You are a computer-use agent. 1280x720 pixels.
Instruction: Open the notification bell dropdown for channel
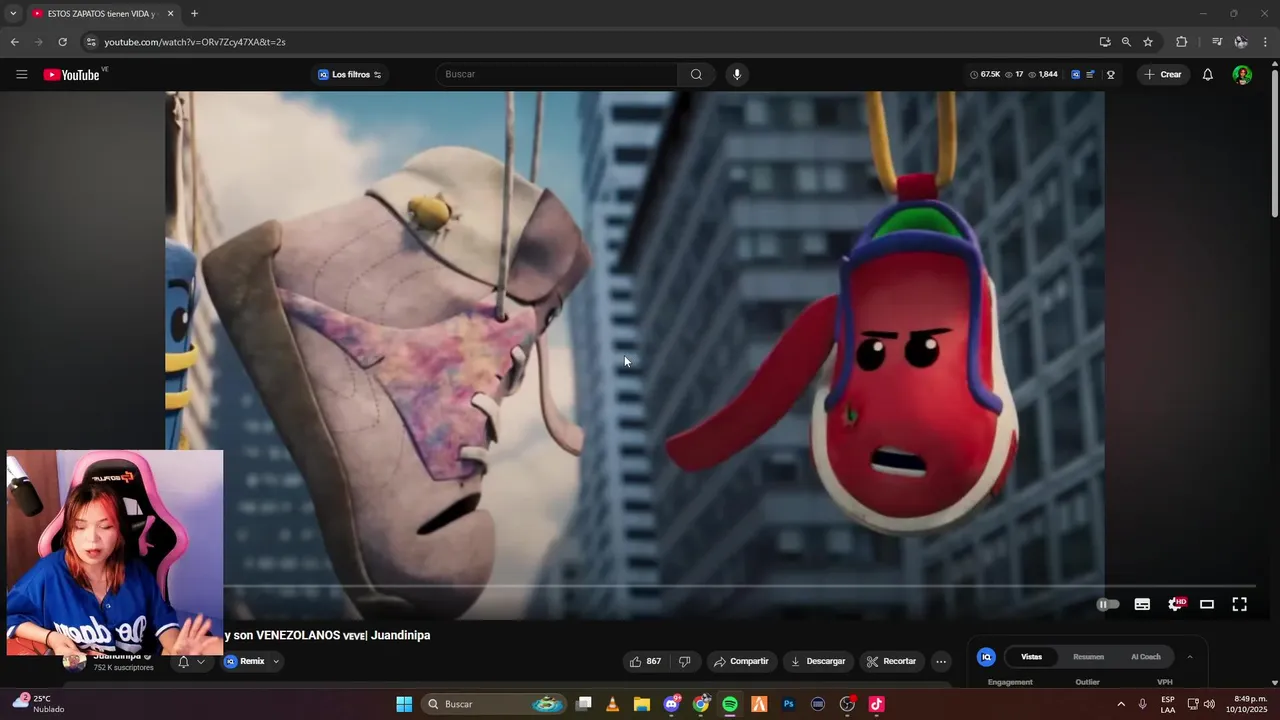[x=191, y=662]
